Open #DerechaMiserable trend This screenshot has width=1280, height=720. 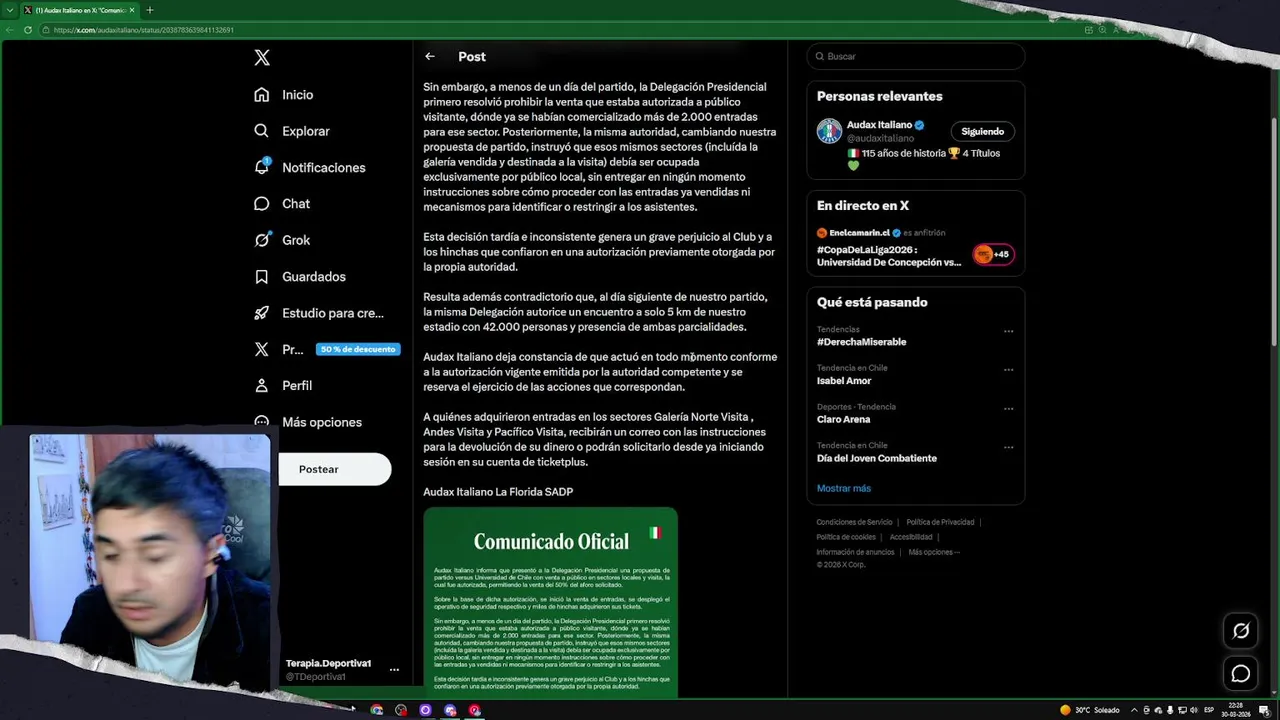coord(861,342)
